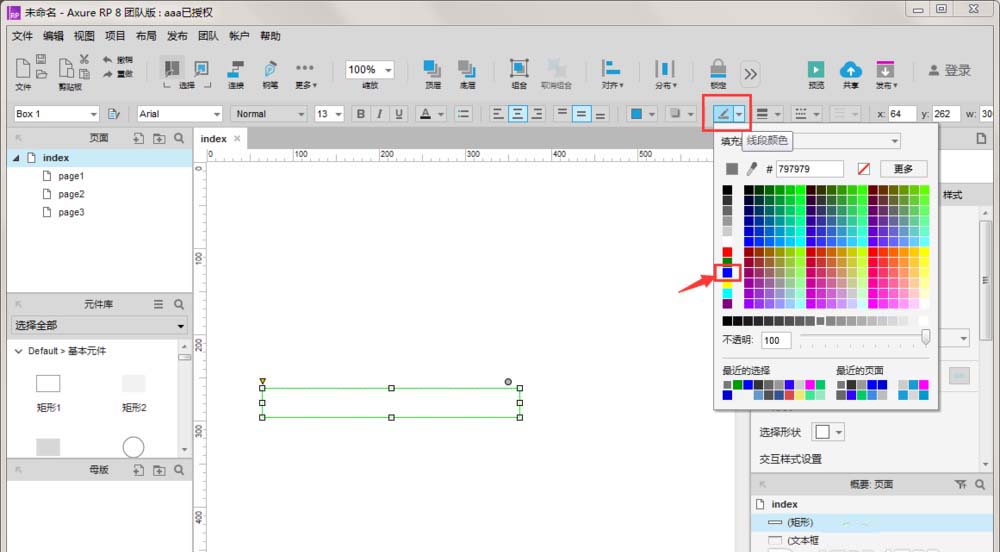Viewport: 1000px width, 552px height.
Task: Open the 编辑 menu
Action: pos(53,36)
